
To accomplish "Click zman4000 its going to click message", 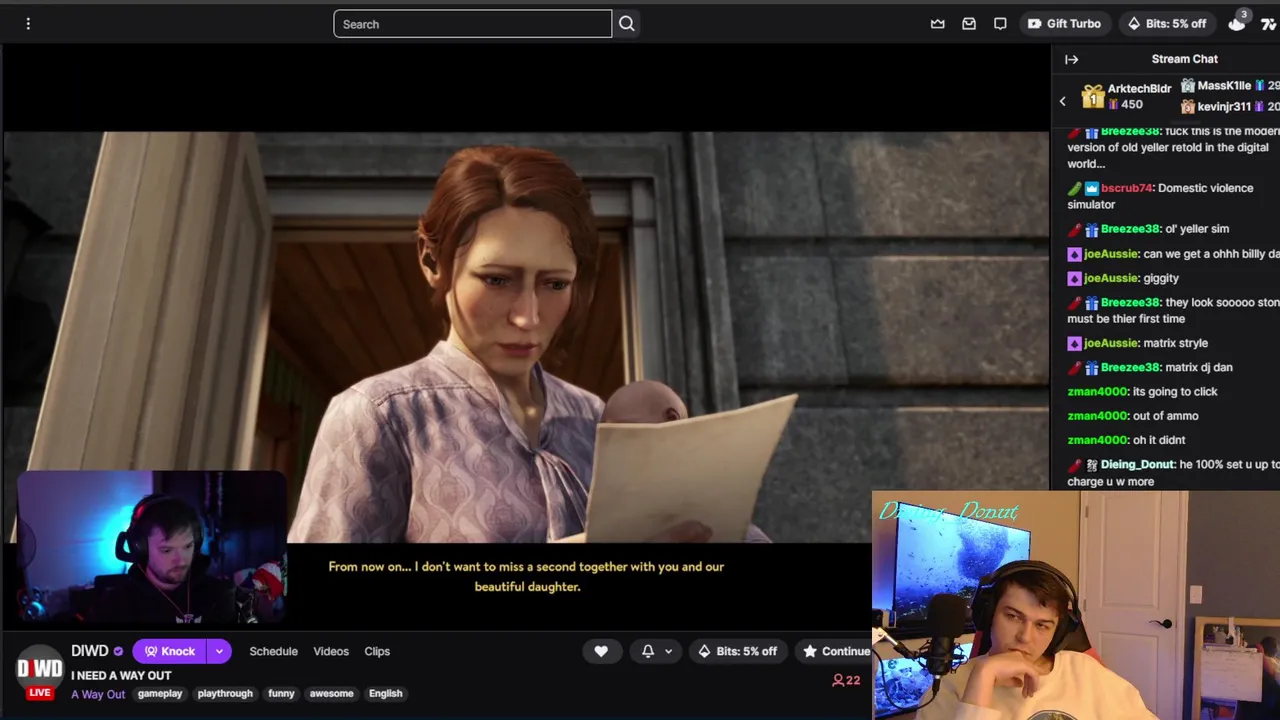I will (1142, 392).
